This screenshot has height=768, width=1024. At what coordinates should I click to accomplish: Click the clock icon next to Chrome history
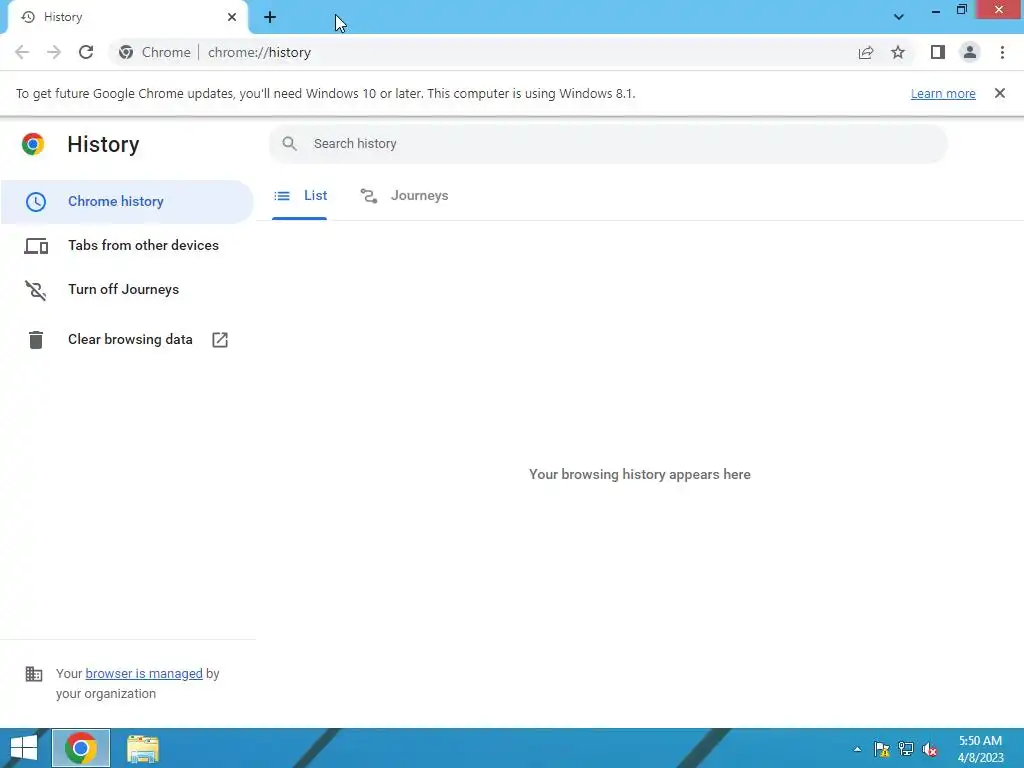36,202
